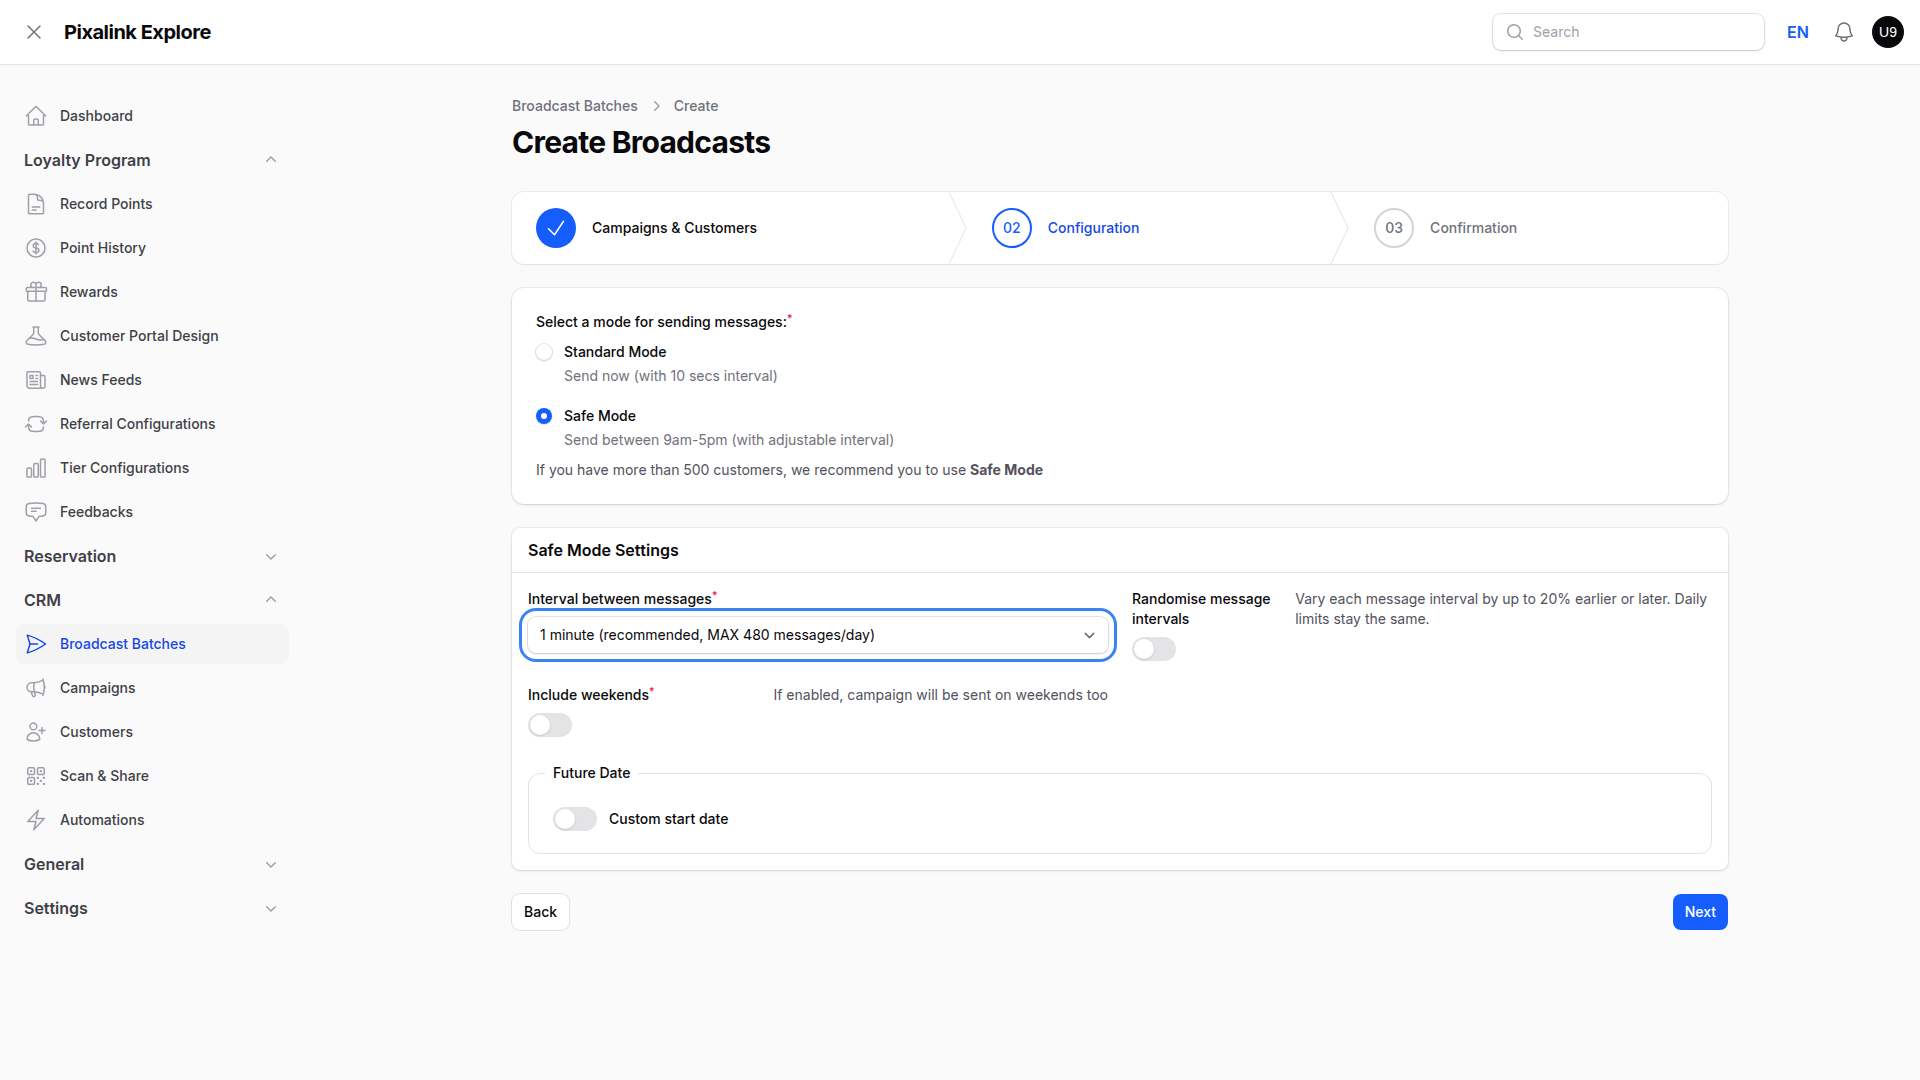This screenshot has width=1920, height=1080.
Task: Collapse the Loyalty Program section
Action: 271,160
